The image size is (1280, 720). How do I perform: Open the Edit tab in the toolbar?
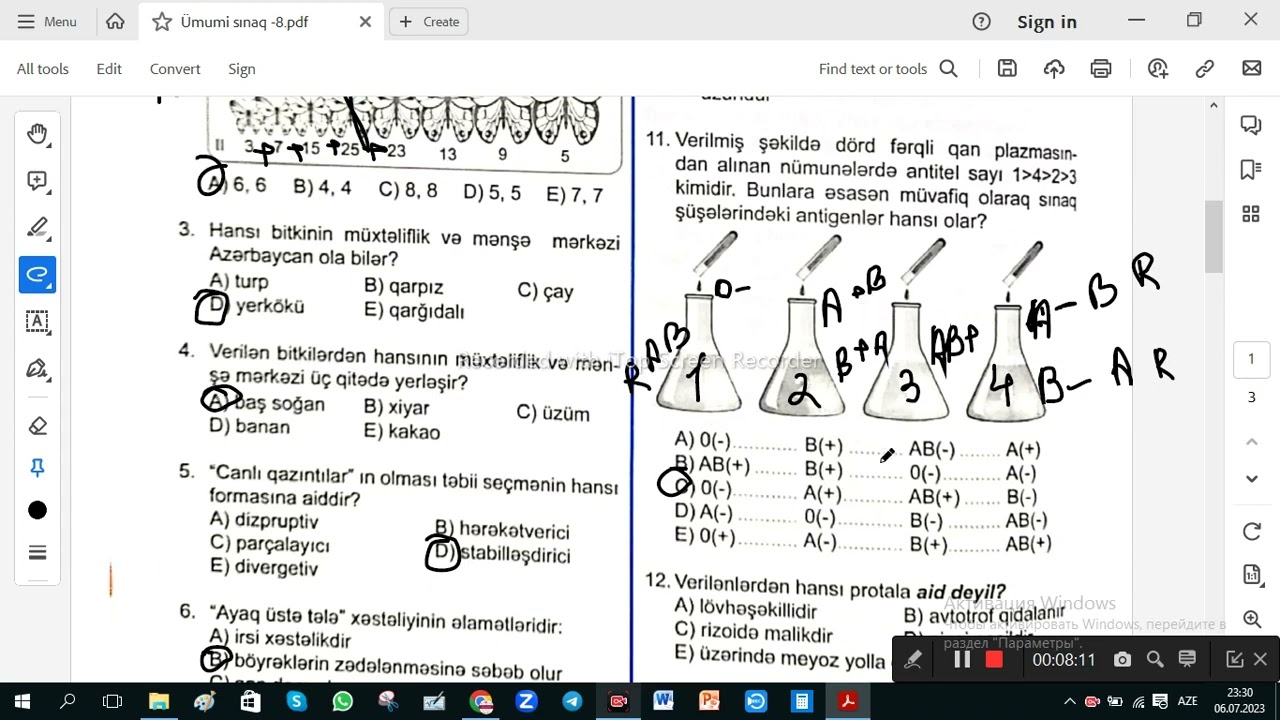[109, 69]
